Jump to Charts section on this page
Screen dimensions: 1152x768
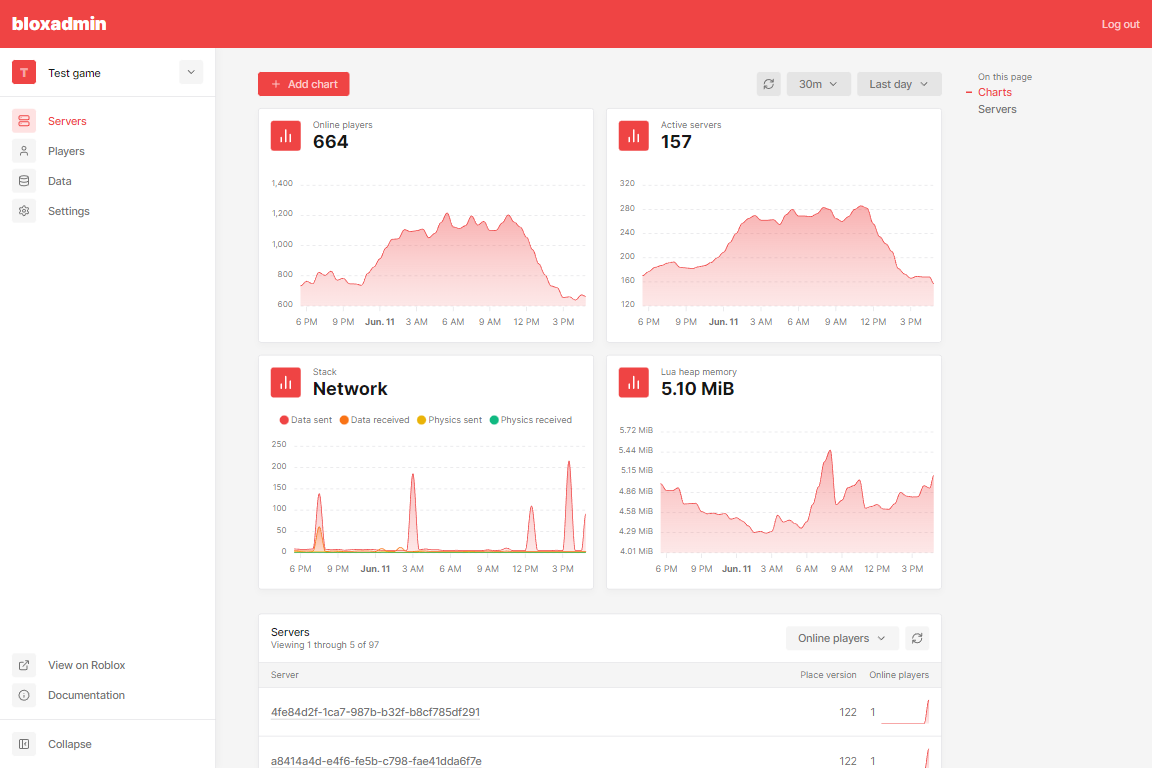[x=995, y=92]
